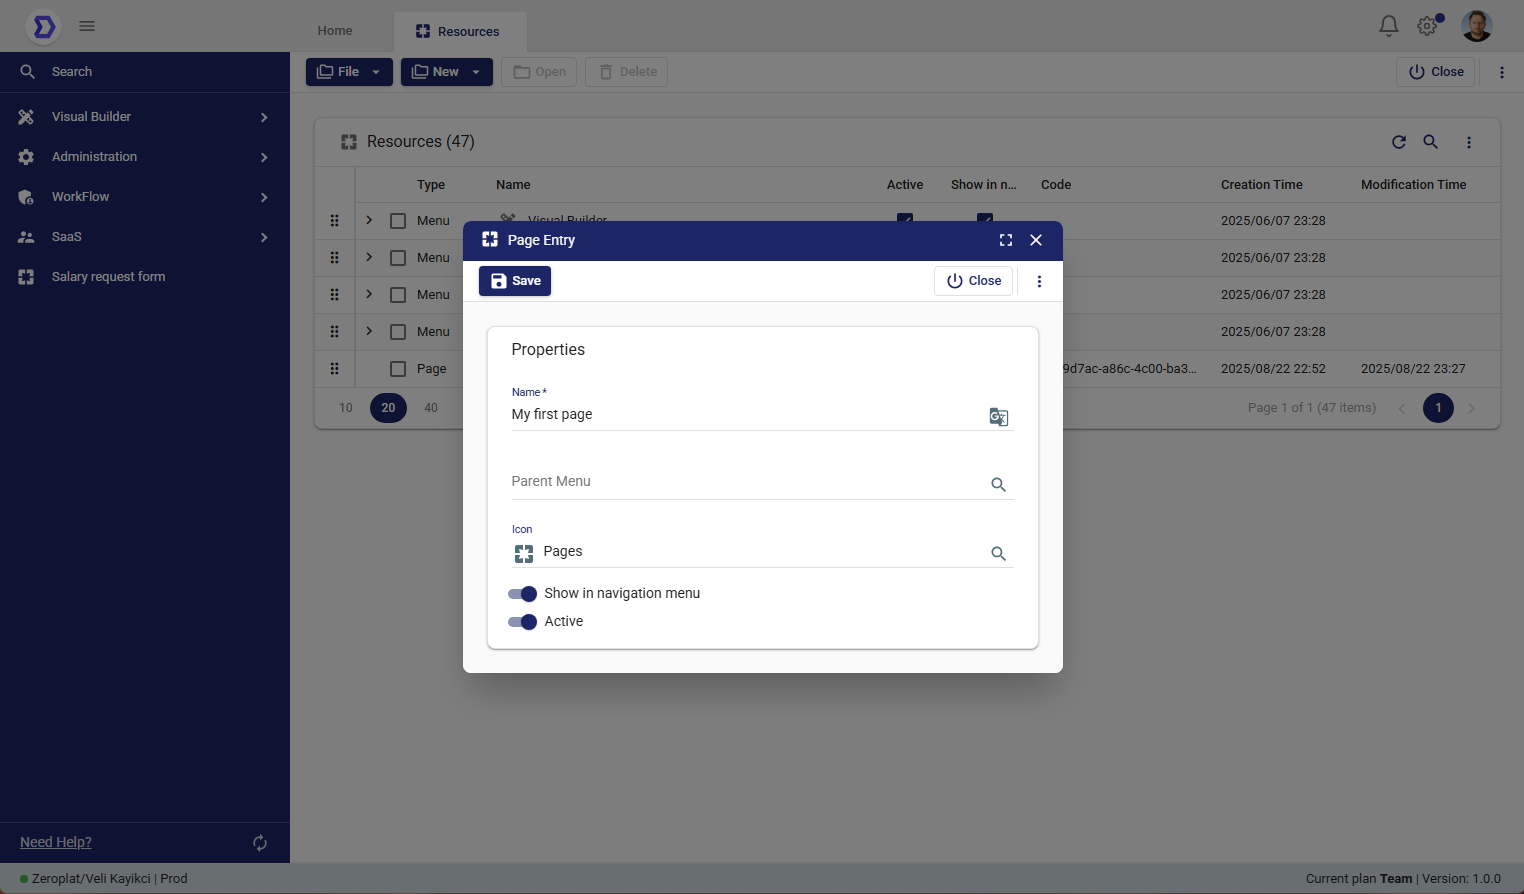Disable Show in navigation menu switch
The width and height of the screenshot is (1524, 894).
[x=522, y=594]
